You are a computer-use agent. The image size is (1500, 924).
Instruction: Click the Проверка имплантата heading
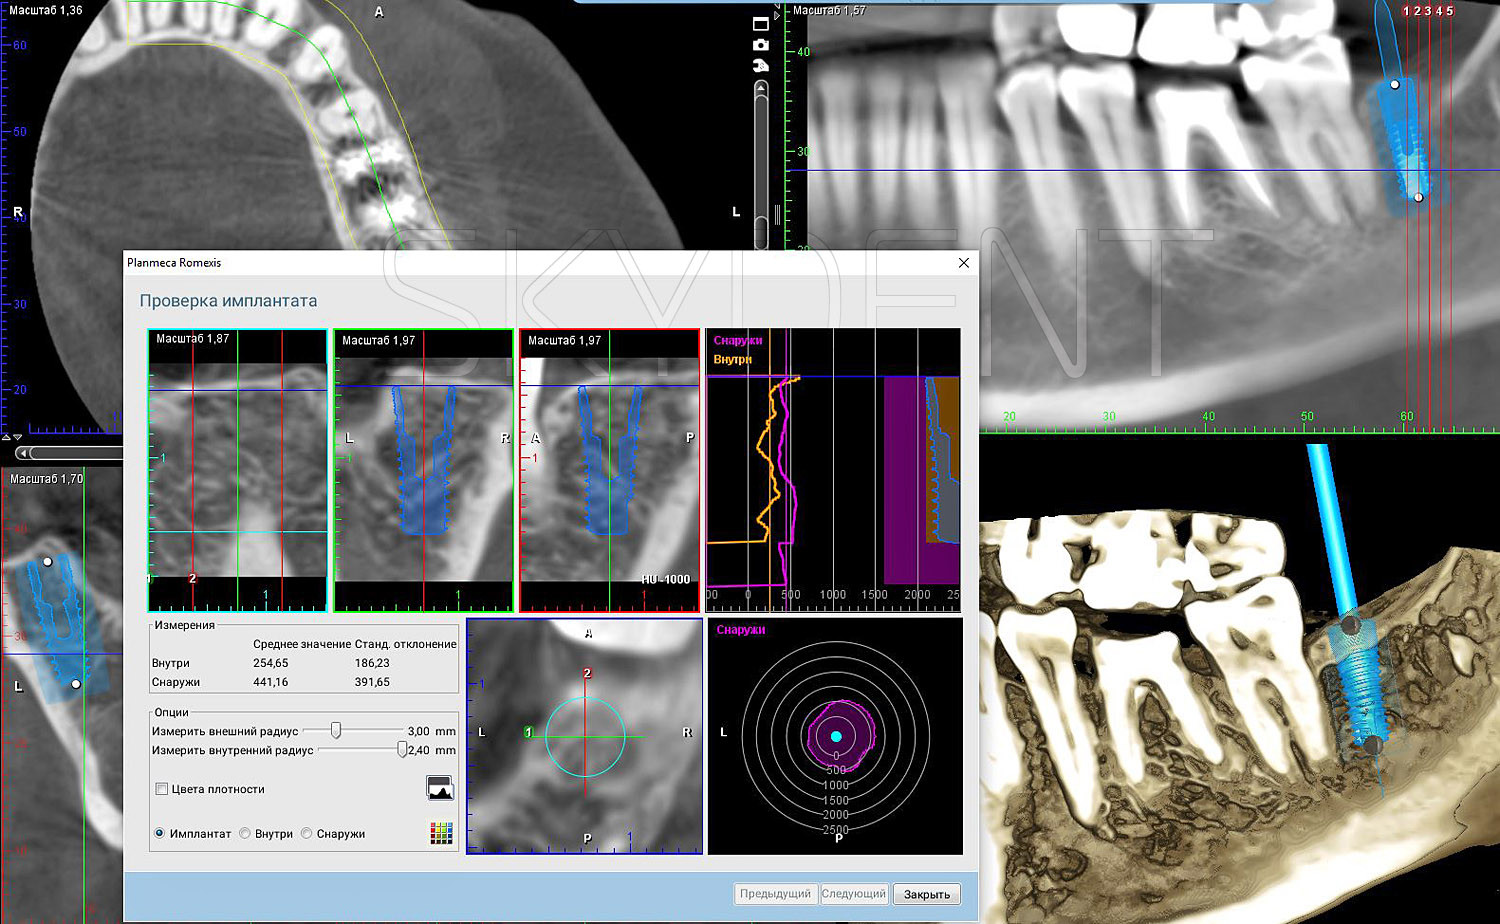pyautogui.click(x=228, y=301)
